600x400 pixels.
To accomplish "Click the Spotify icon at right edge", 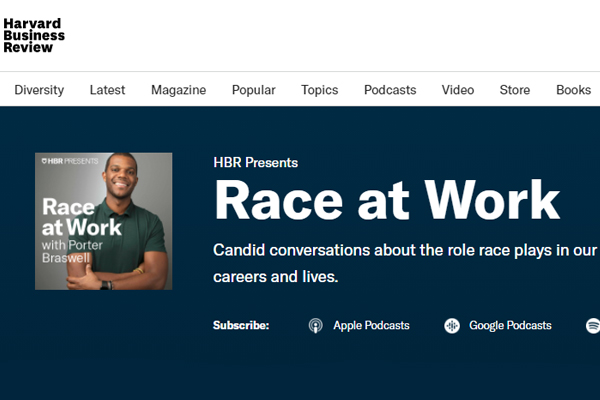I will [x=592, y=325].
